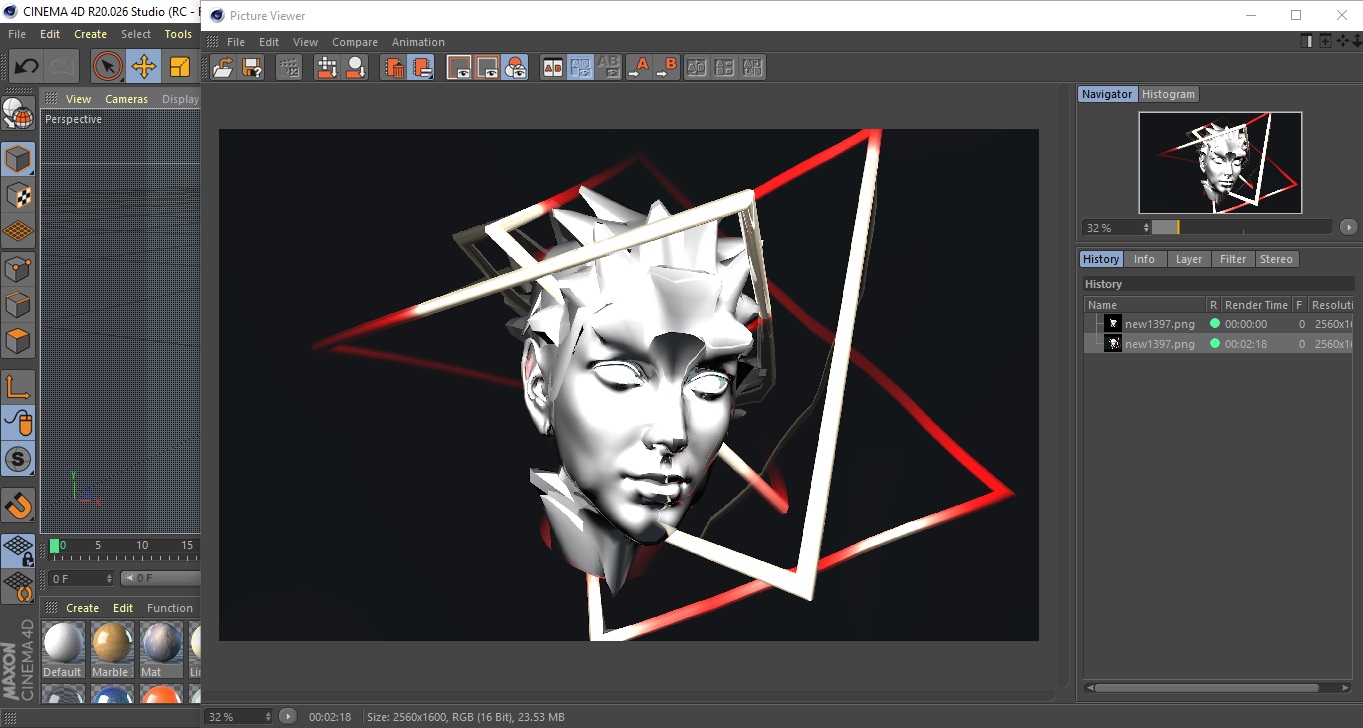The image size is (1363, 728).
Task: Select new1397.png entry with 00:02:18 render time
Action: click(1219, 344)
